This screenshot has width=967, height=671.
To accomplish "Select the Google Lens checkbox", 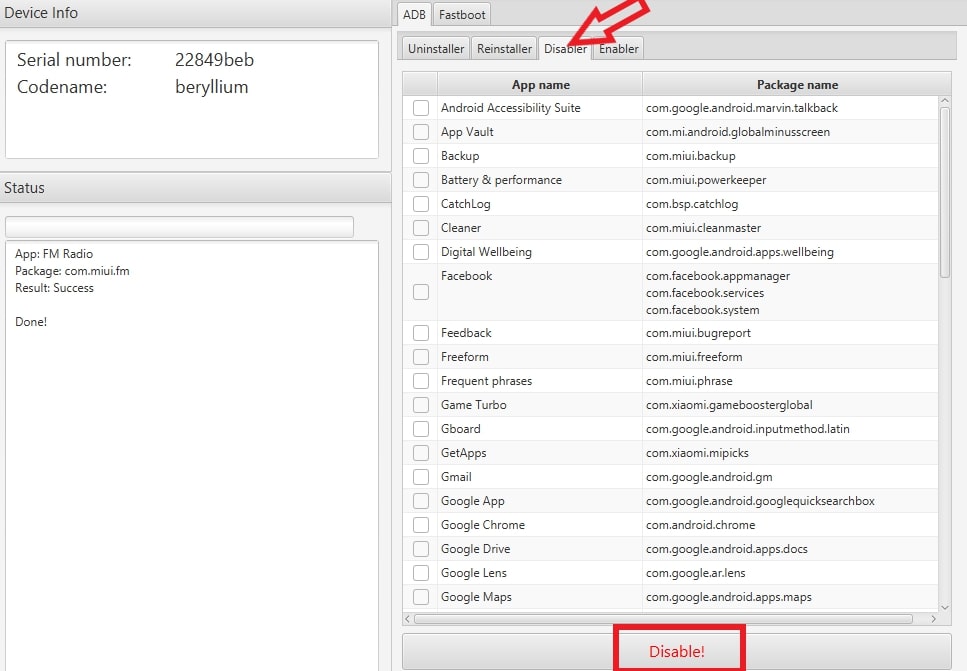I will 421,573.
